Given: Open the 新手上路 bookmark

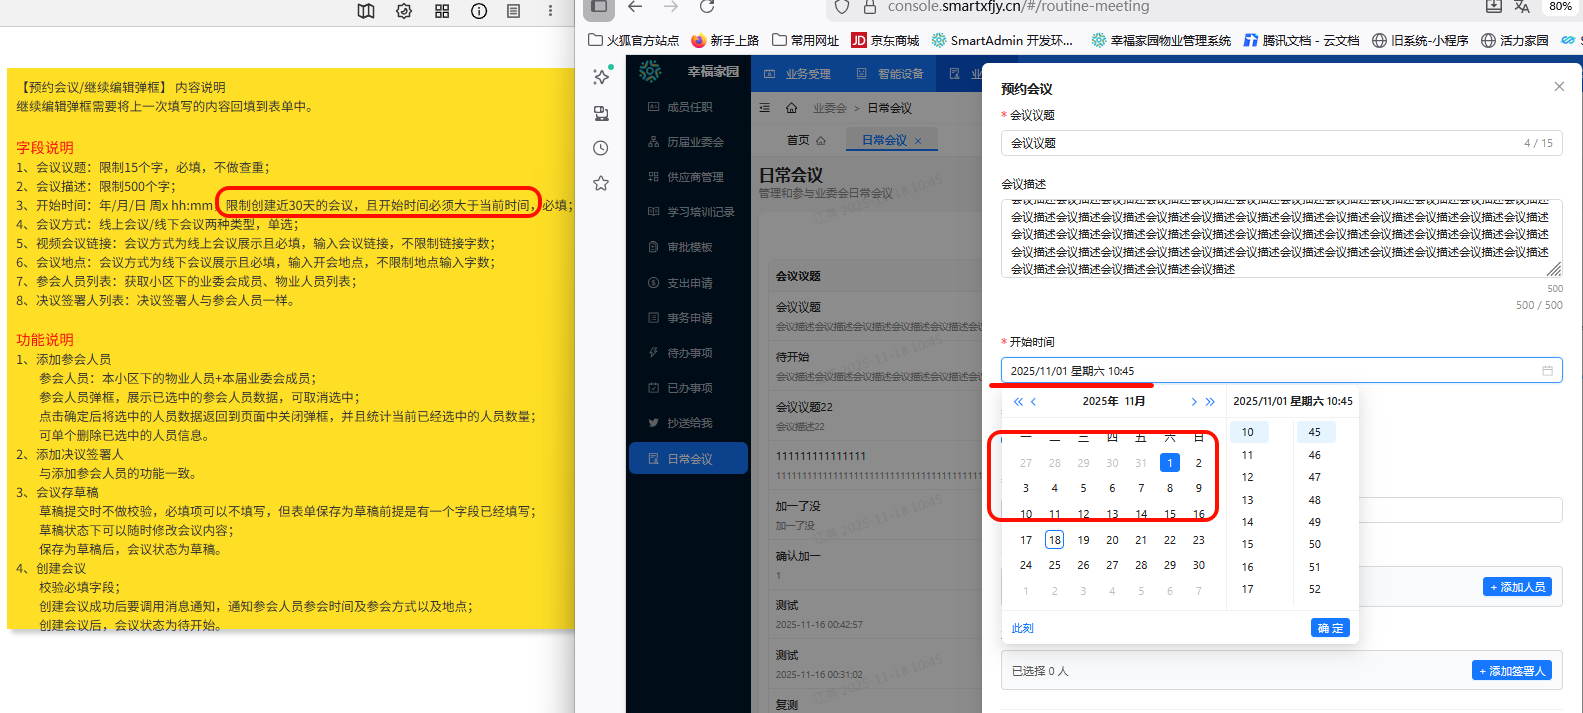Looking at the screenshot, I should pos(725,41).
